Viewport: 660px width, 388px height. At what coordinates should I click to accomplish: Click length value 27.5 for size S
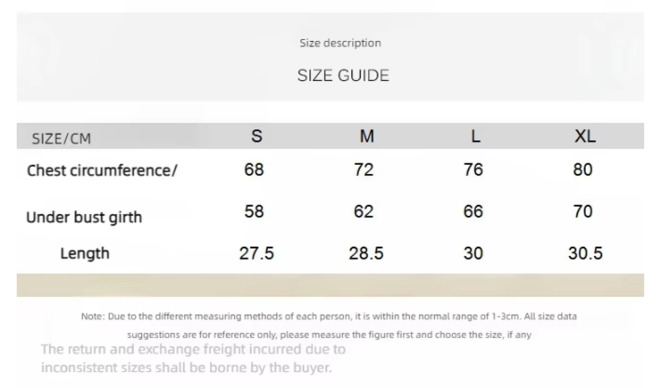click(256, 253)
